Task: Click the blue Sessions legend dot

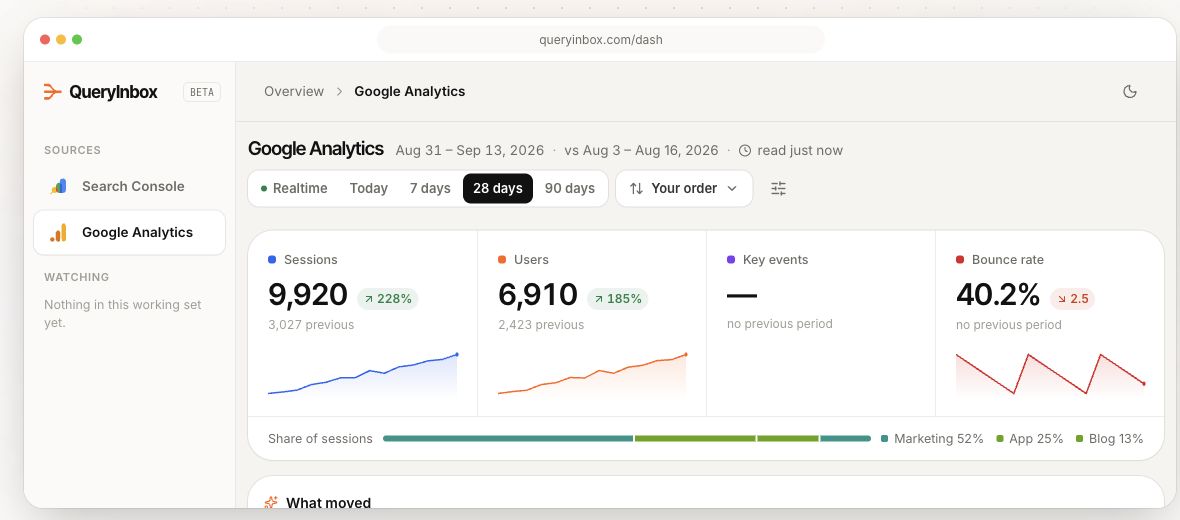Action: (x=272, y=260)
